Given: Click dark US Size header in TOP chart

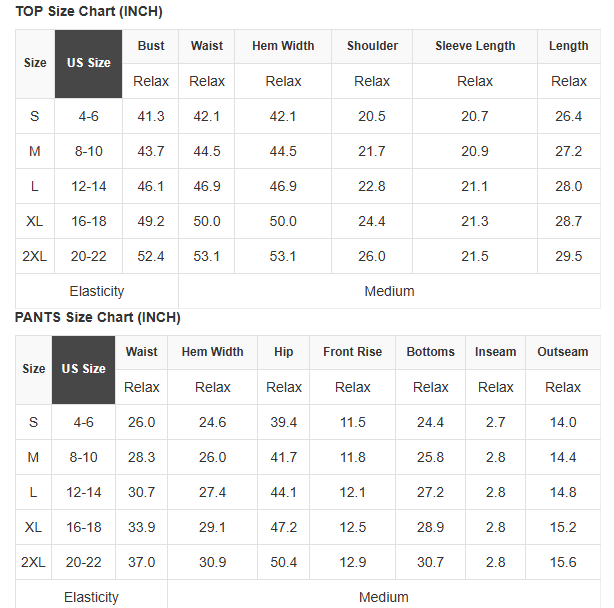Looking at the screenshot, I should click(x=89, y=63).
